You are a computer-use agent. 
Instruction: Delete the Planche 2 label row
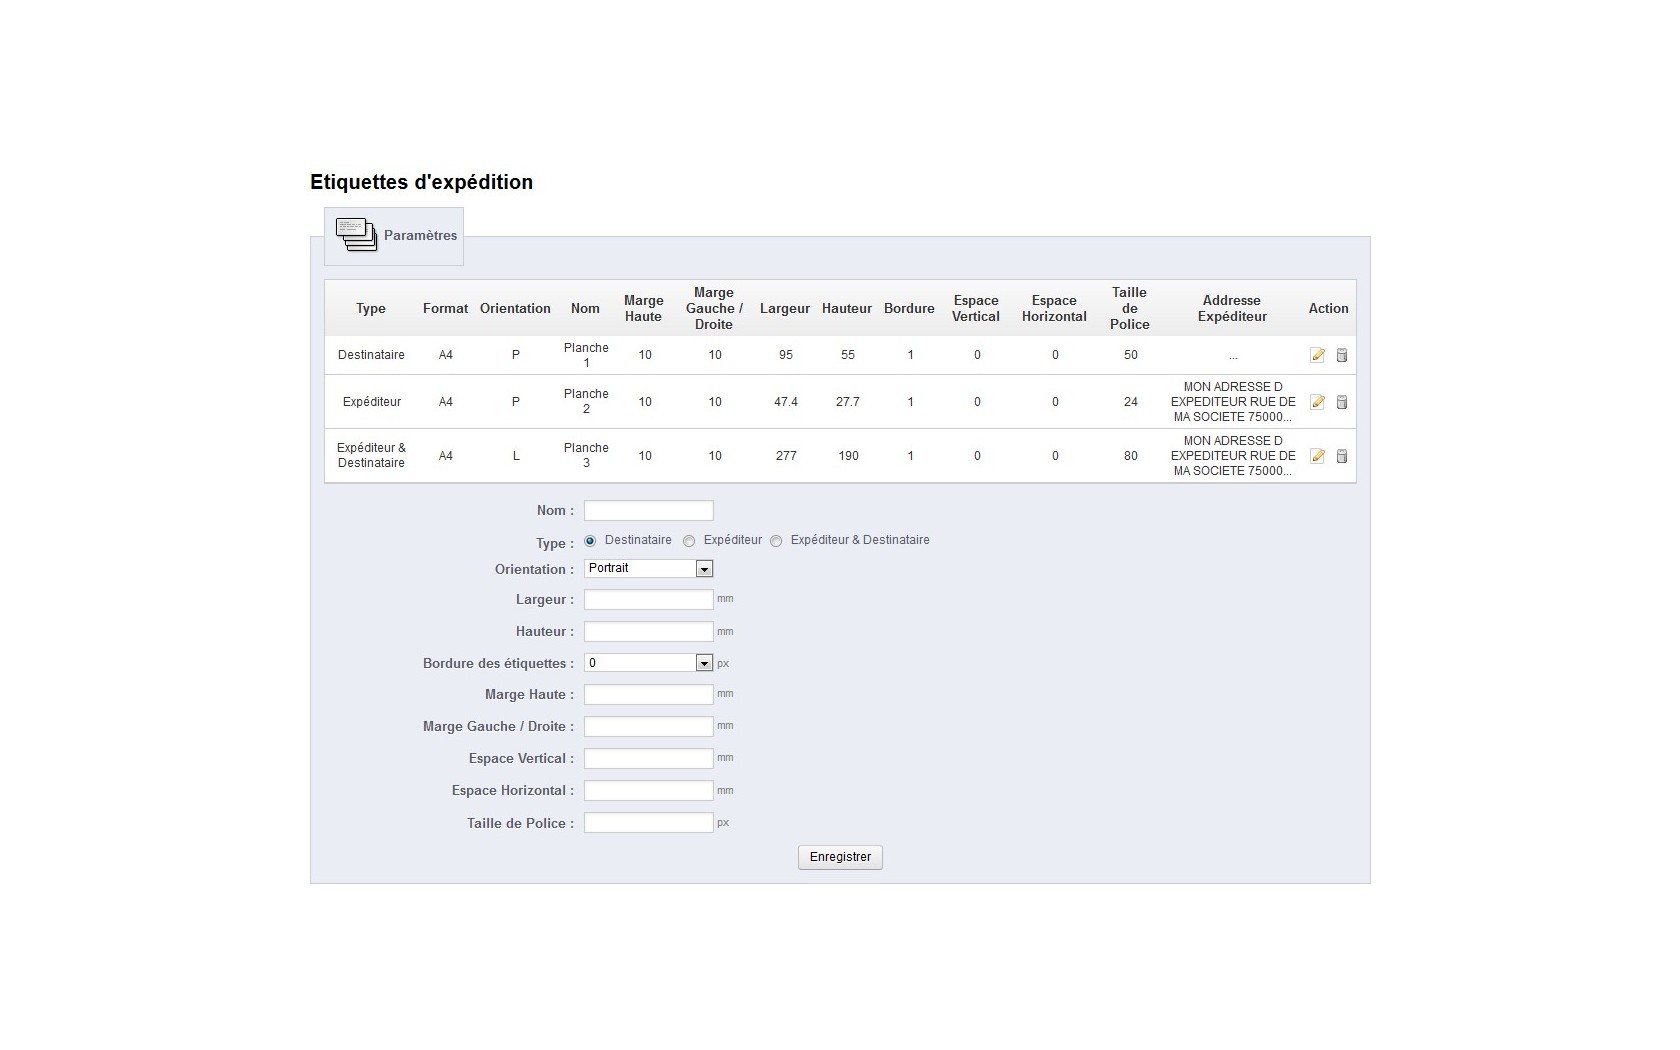1342,402
